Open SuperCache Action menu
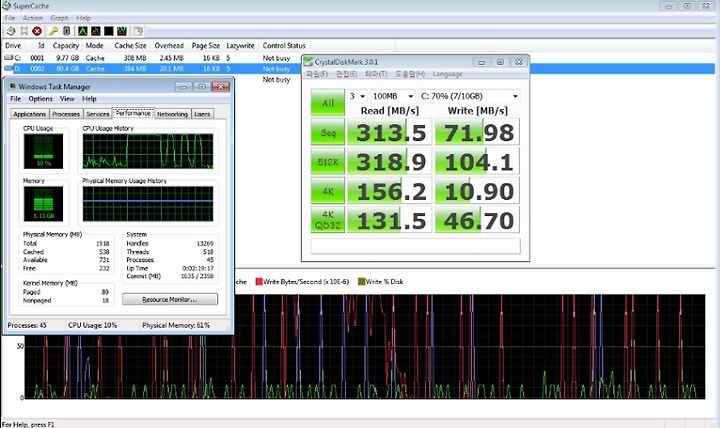720x428 pixels. pos(33,18)
